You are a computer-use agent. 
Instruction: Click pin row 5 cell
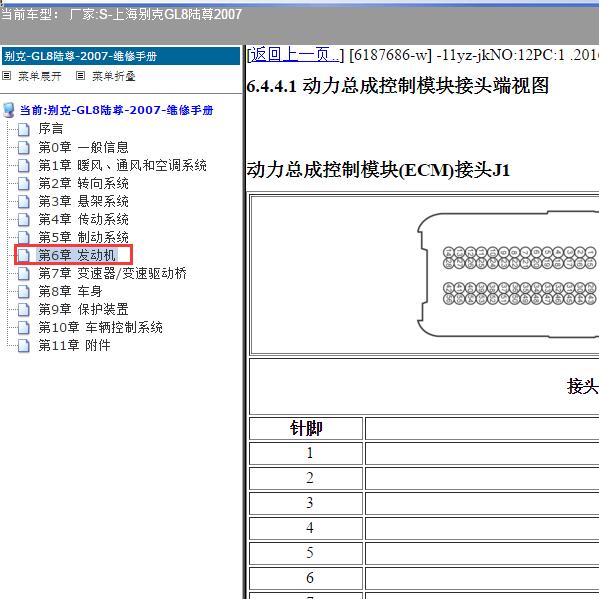click(306, 553)
